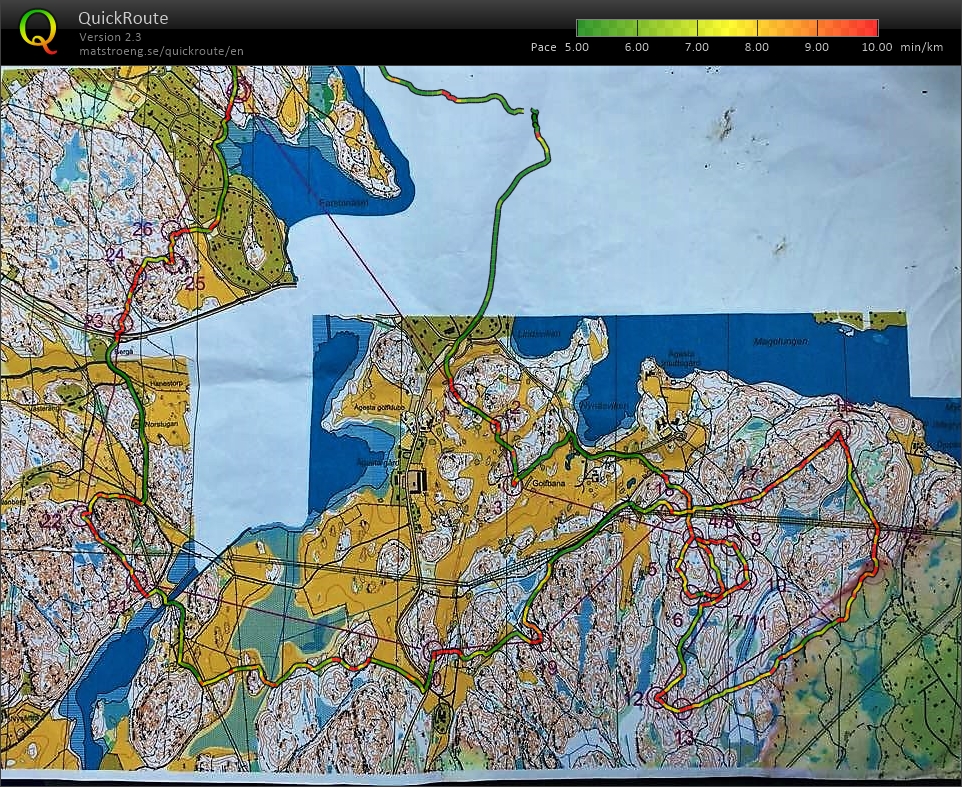The image size is (962, 787).
Task: Click control number 25 on map
Action: 194,283
